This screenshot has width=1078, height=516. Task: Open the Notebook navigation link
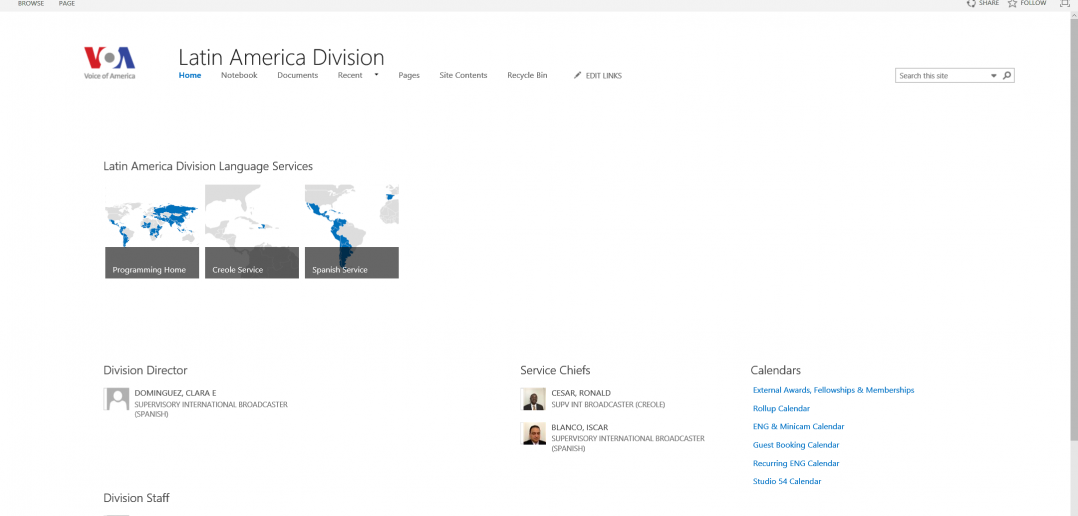[x=239, y=76]
